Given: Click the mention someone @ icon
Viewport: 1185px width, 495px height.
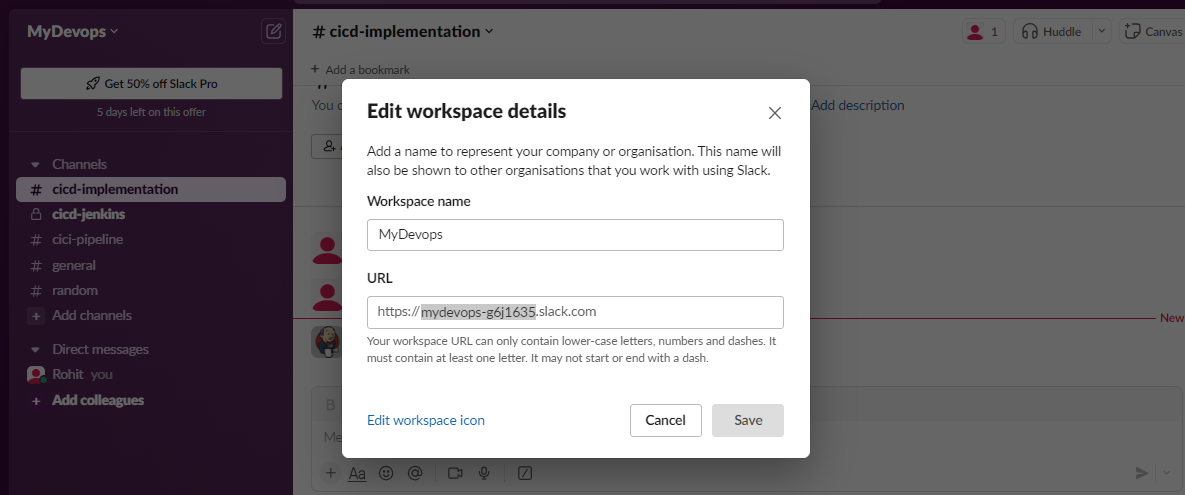Looking at the screenshot, I should 415,473.
